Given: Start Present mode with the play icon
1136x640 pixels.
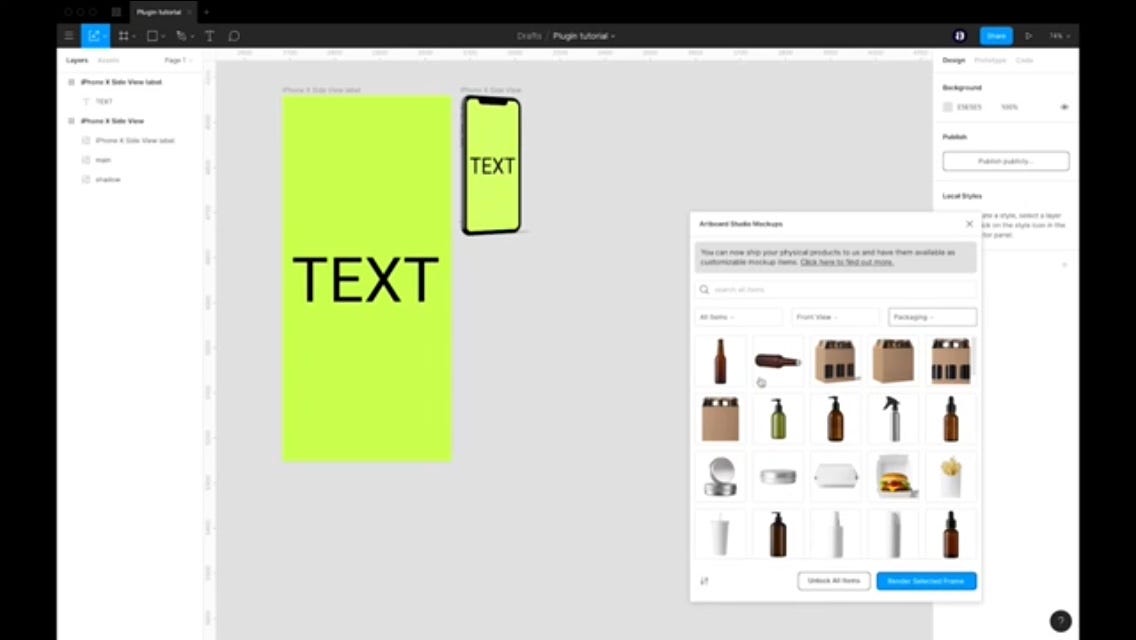Looking at the screenshot, I should coord(1029,35).
